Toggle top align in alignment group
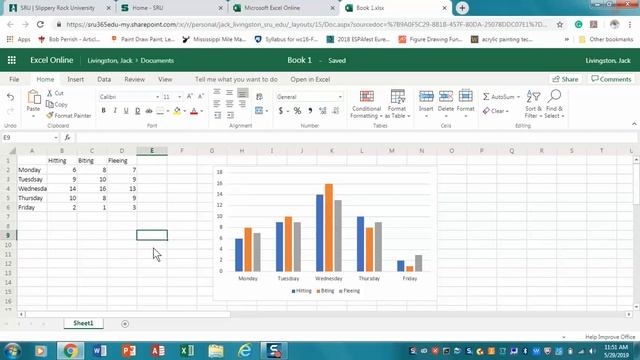 click(x=217, y=92)
